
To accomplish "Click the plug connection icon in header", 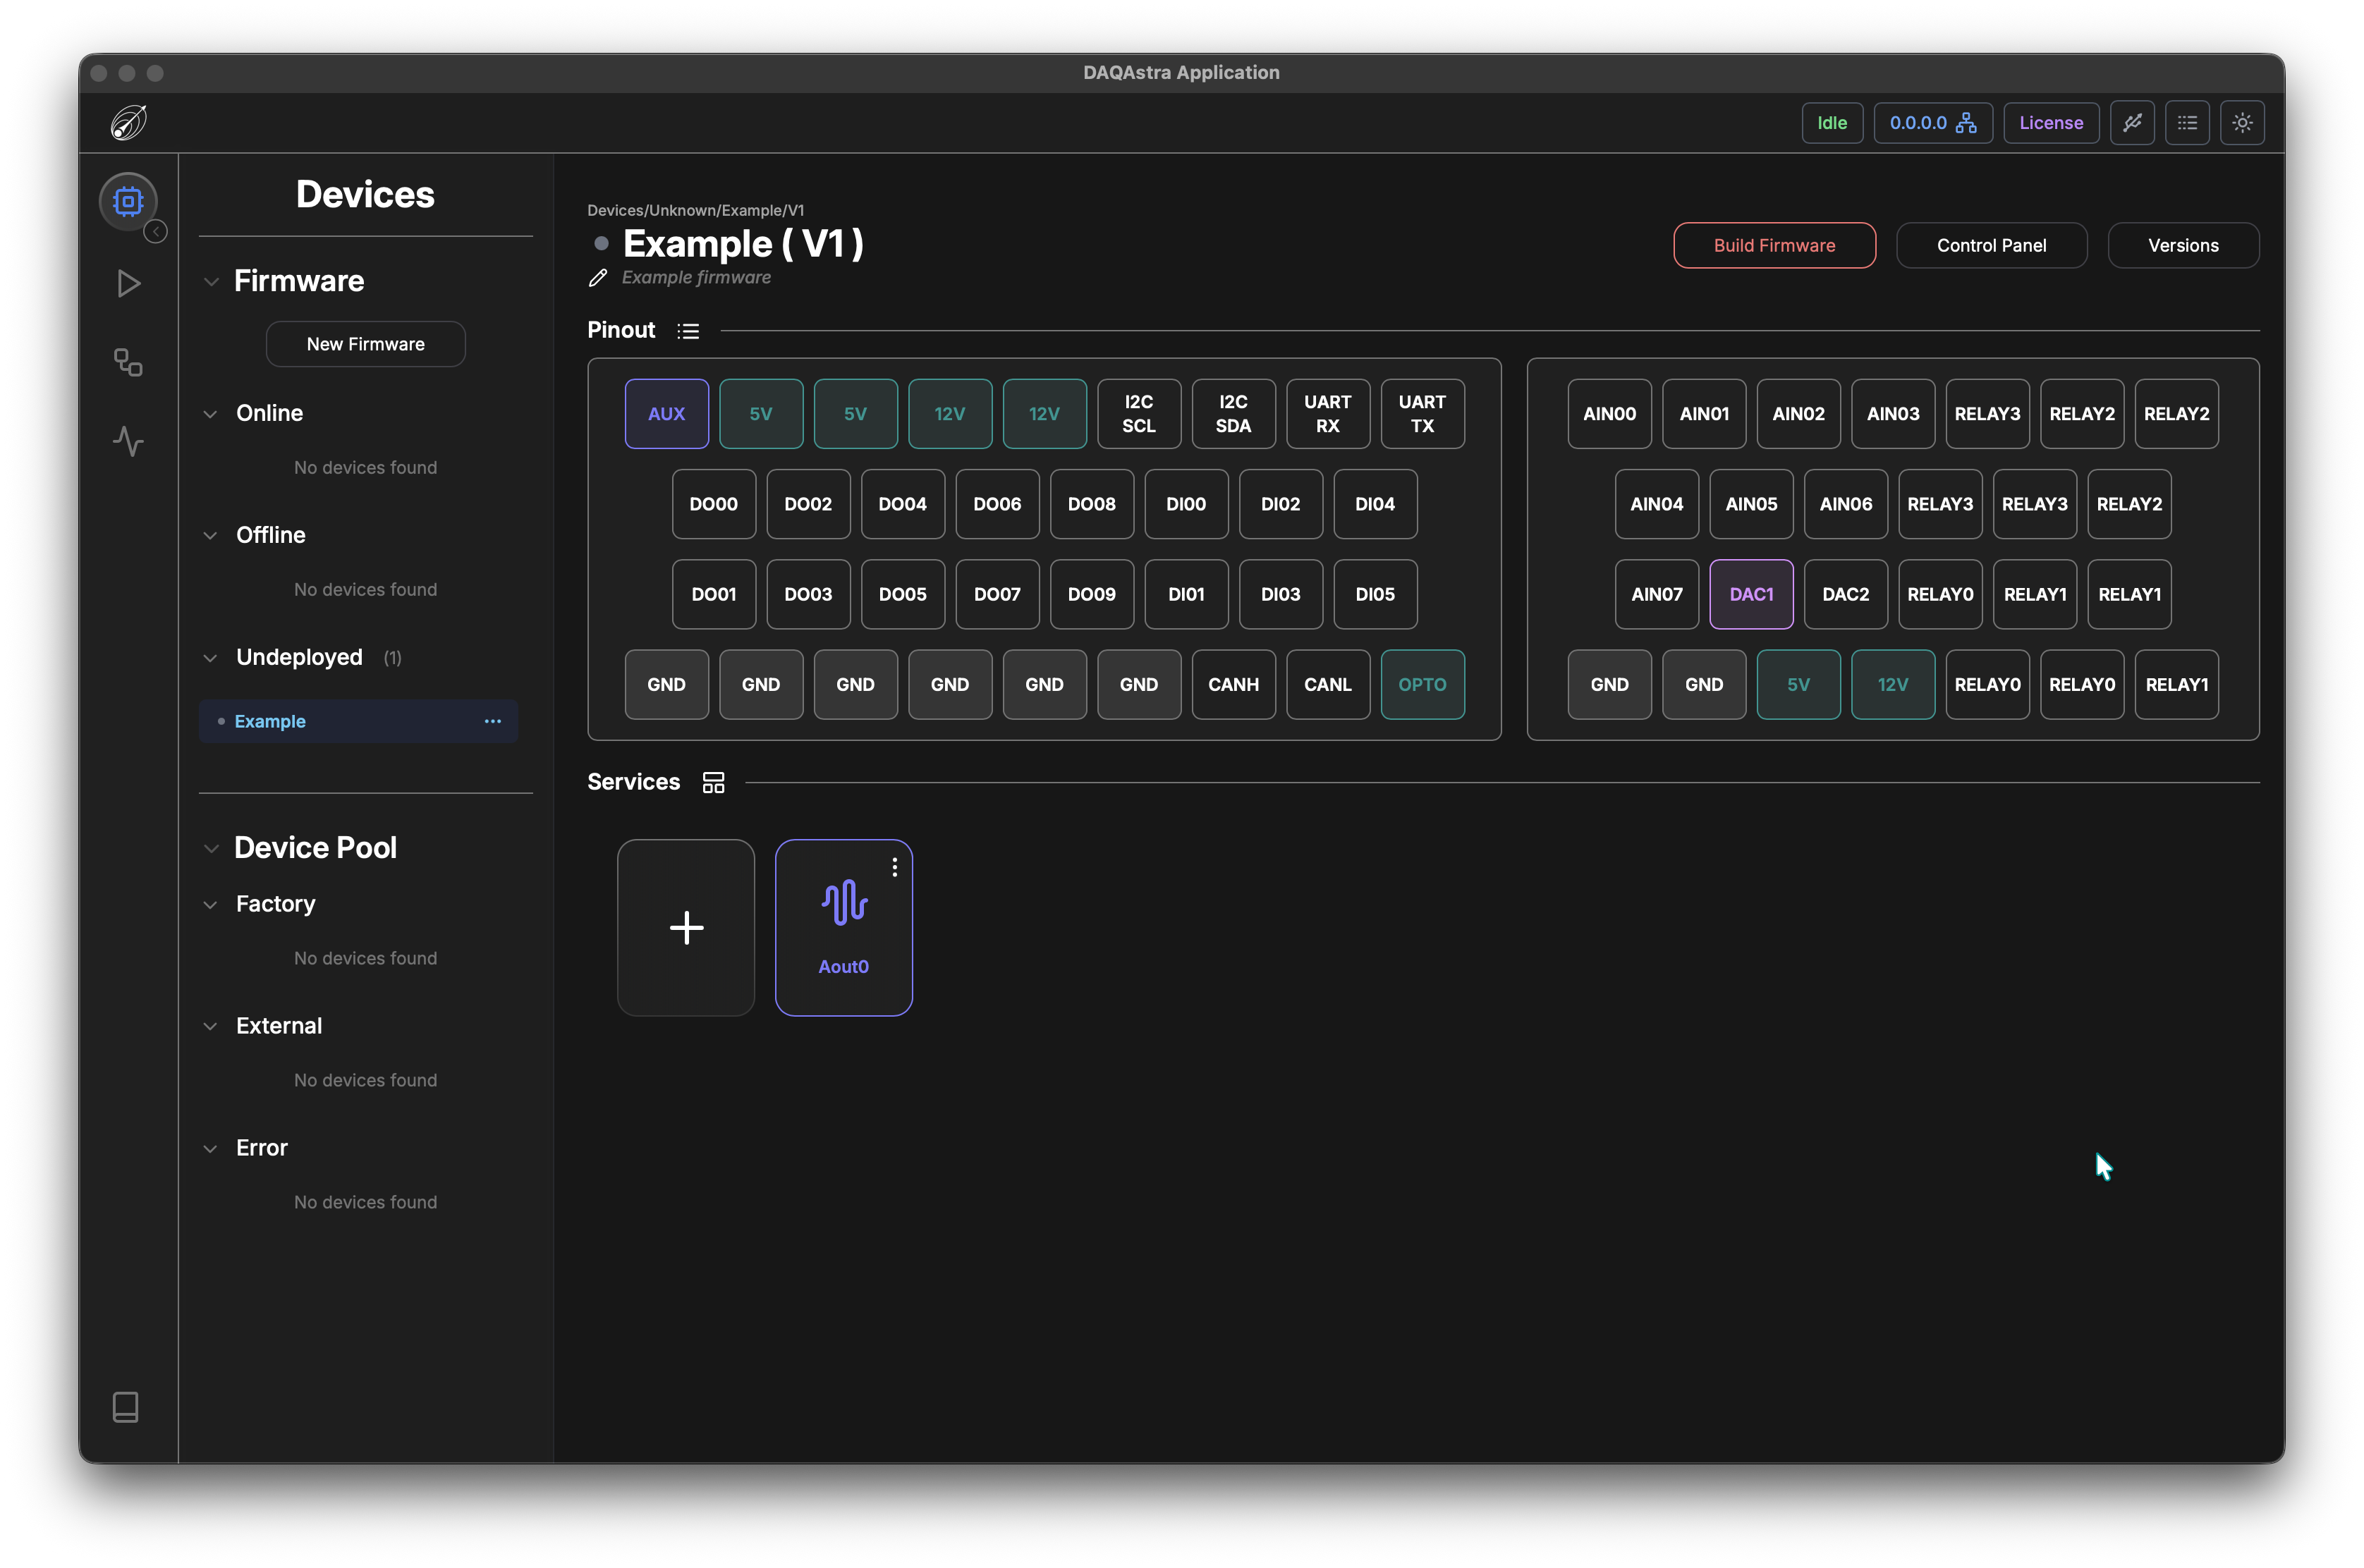I will tap(2132, 123).
